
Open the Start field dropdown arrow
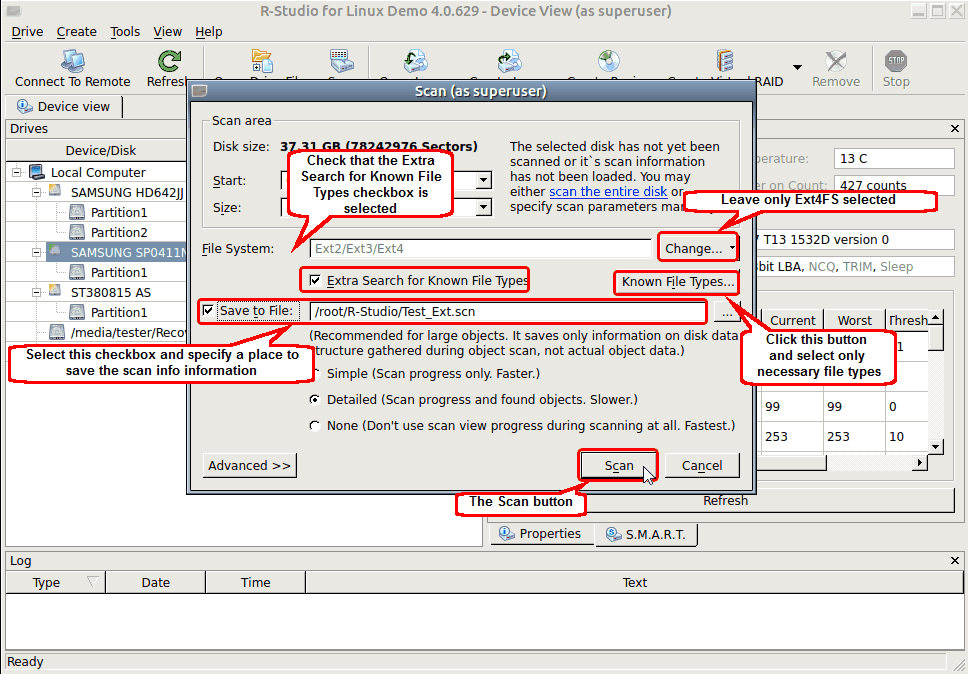[x=483, y=180]
